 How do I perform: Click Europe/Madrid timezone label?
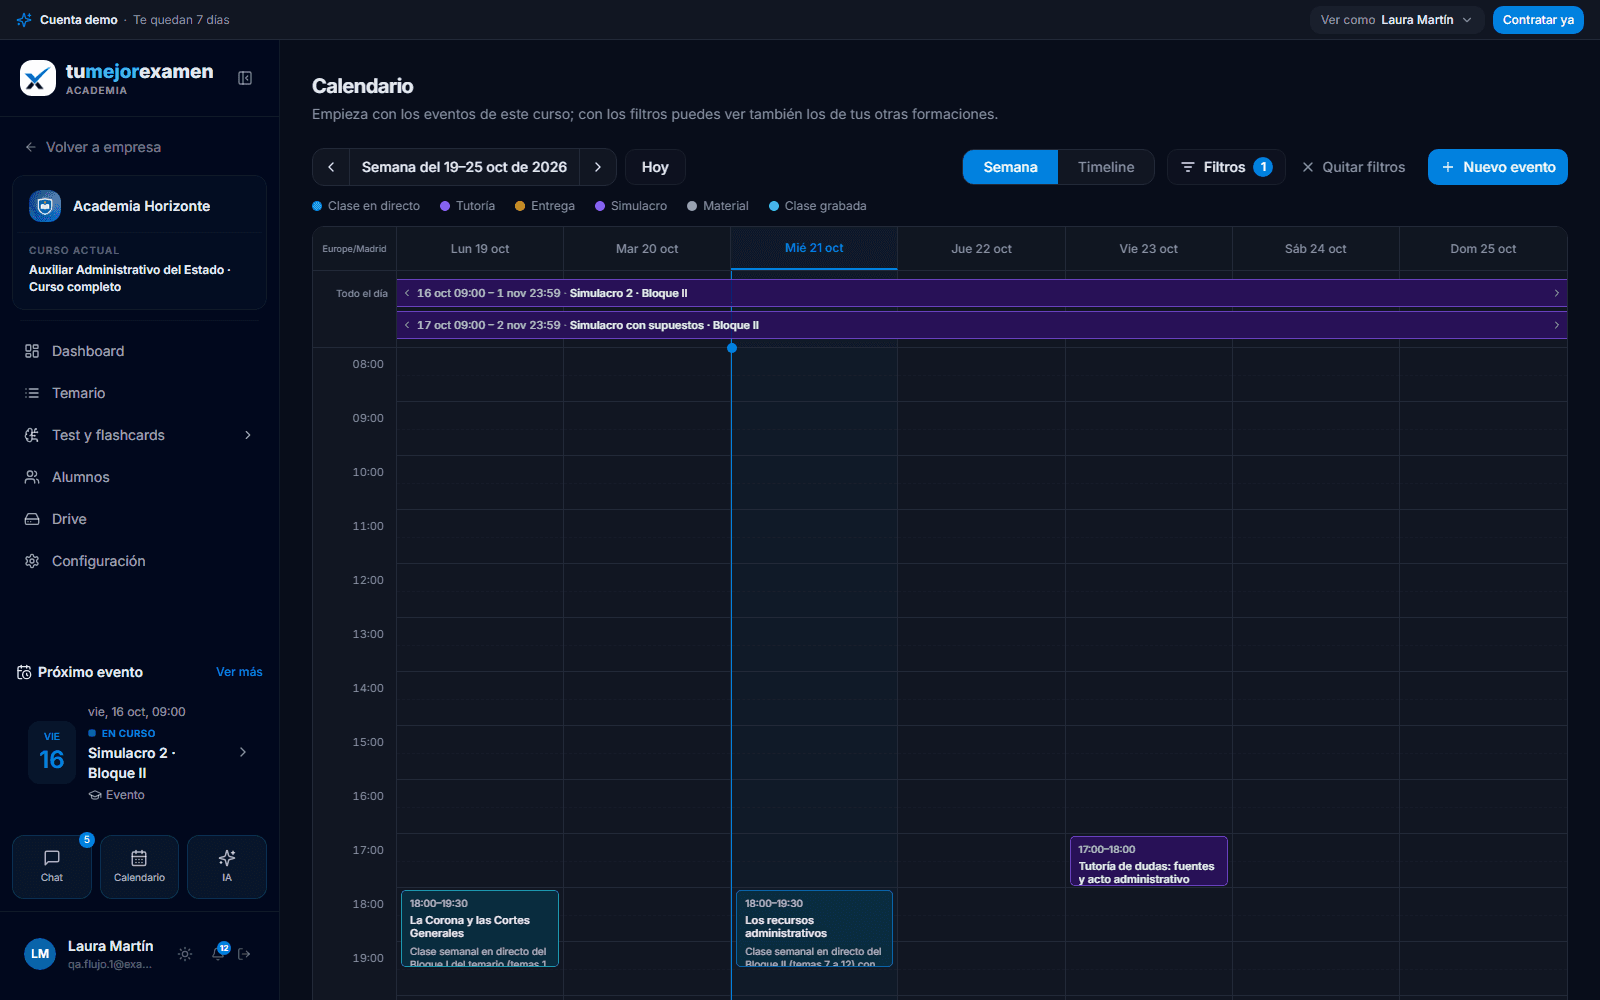pos(354,249)
